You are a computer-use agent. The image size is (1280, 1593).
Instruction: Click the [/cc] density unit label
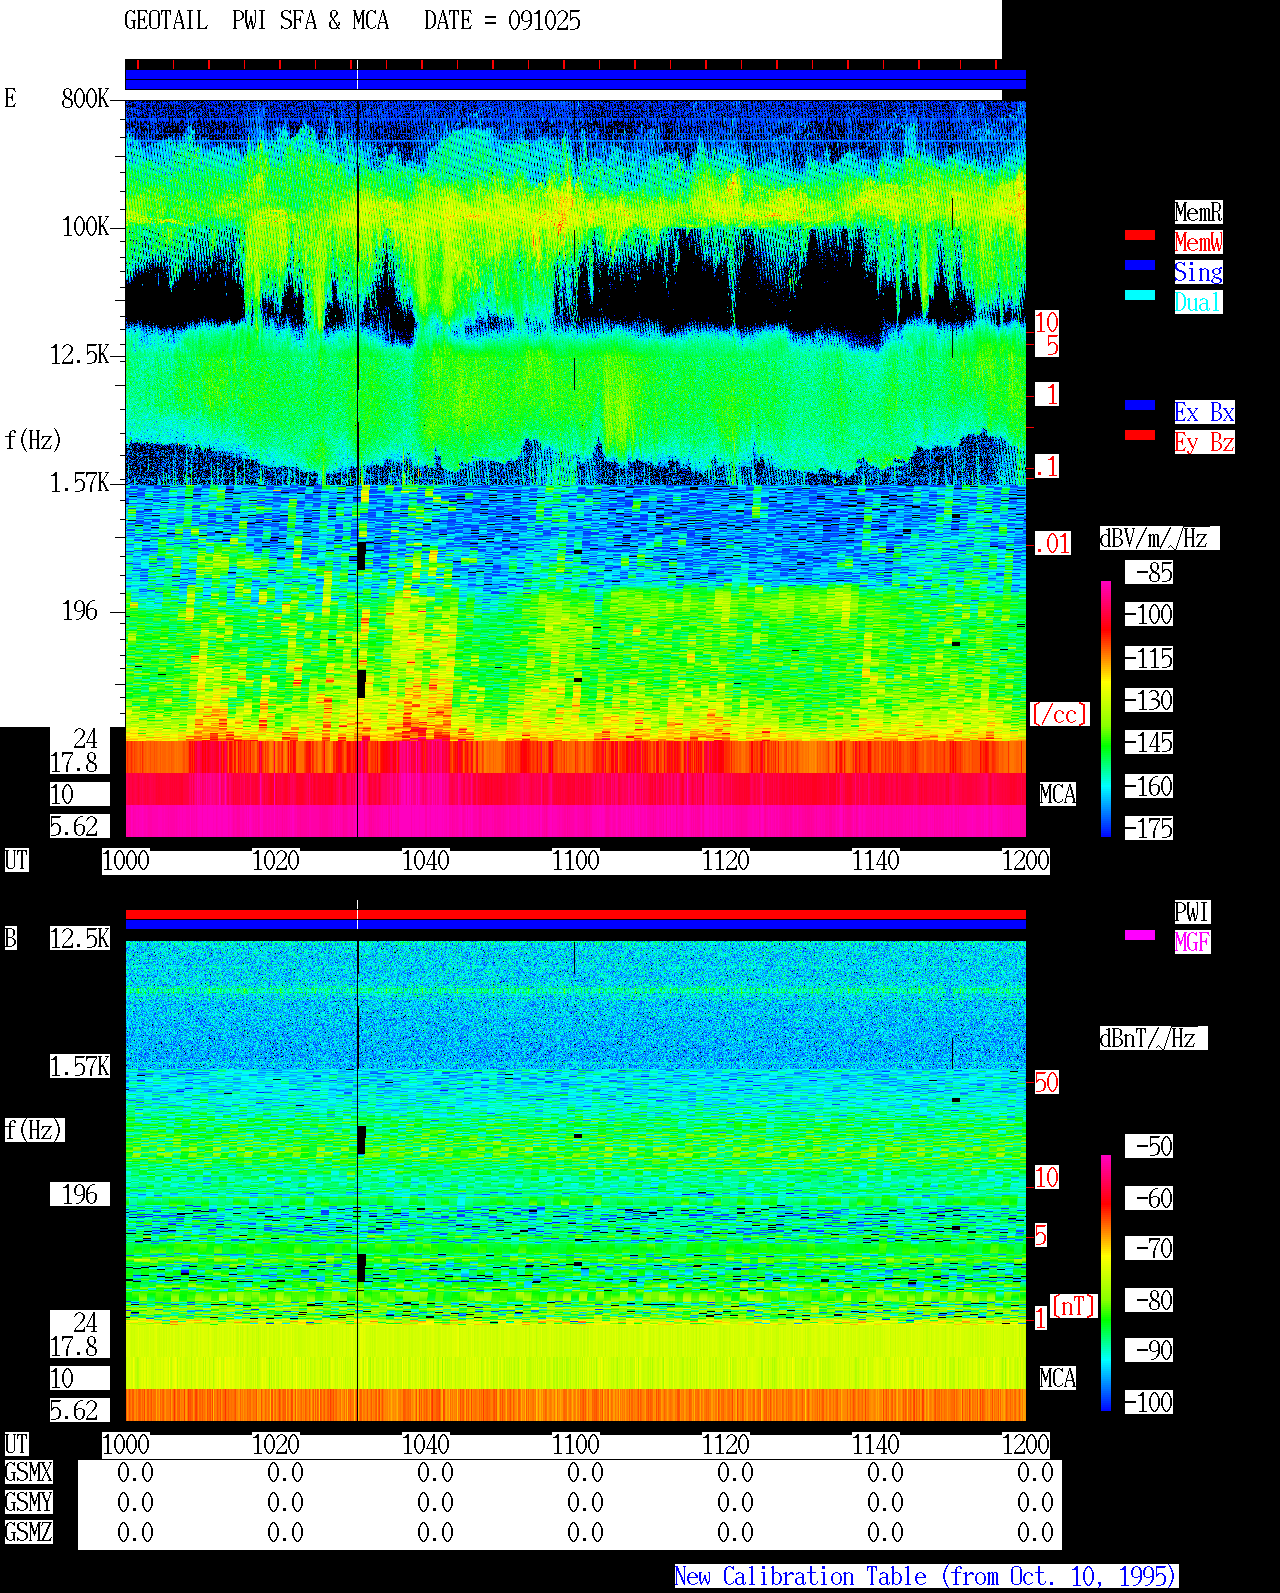(x=1059, y=715)
